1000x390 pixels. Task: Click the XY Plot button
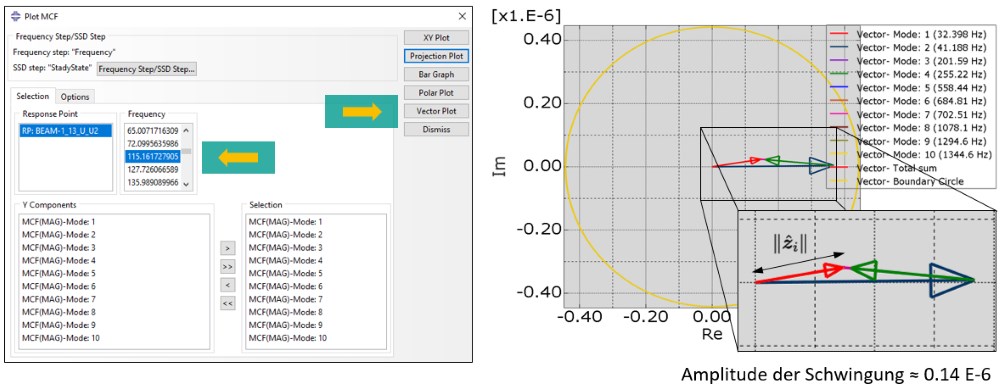[437, 38]
